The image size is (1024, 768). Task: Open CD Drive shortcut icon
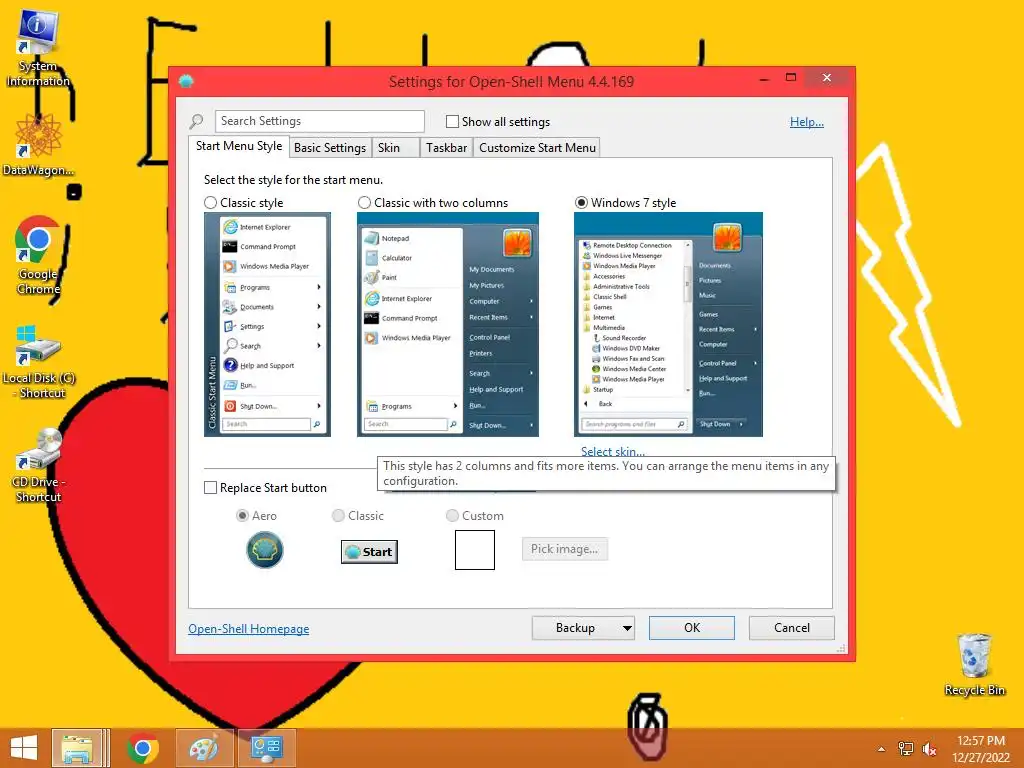38,464
